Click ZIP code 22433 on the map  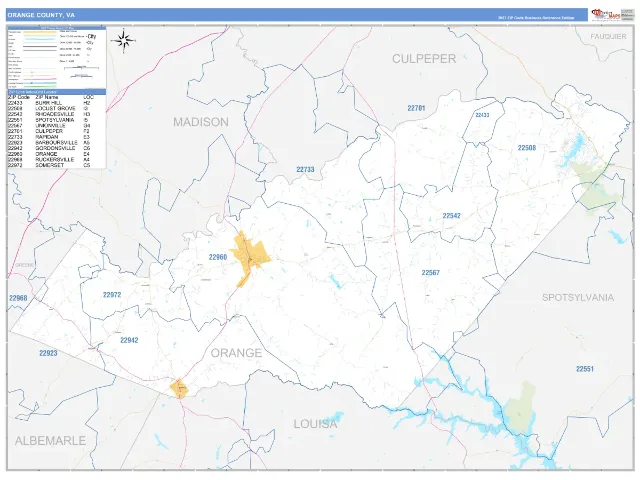pos(482,115)
